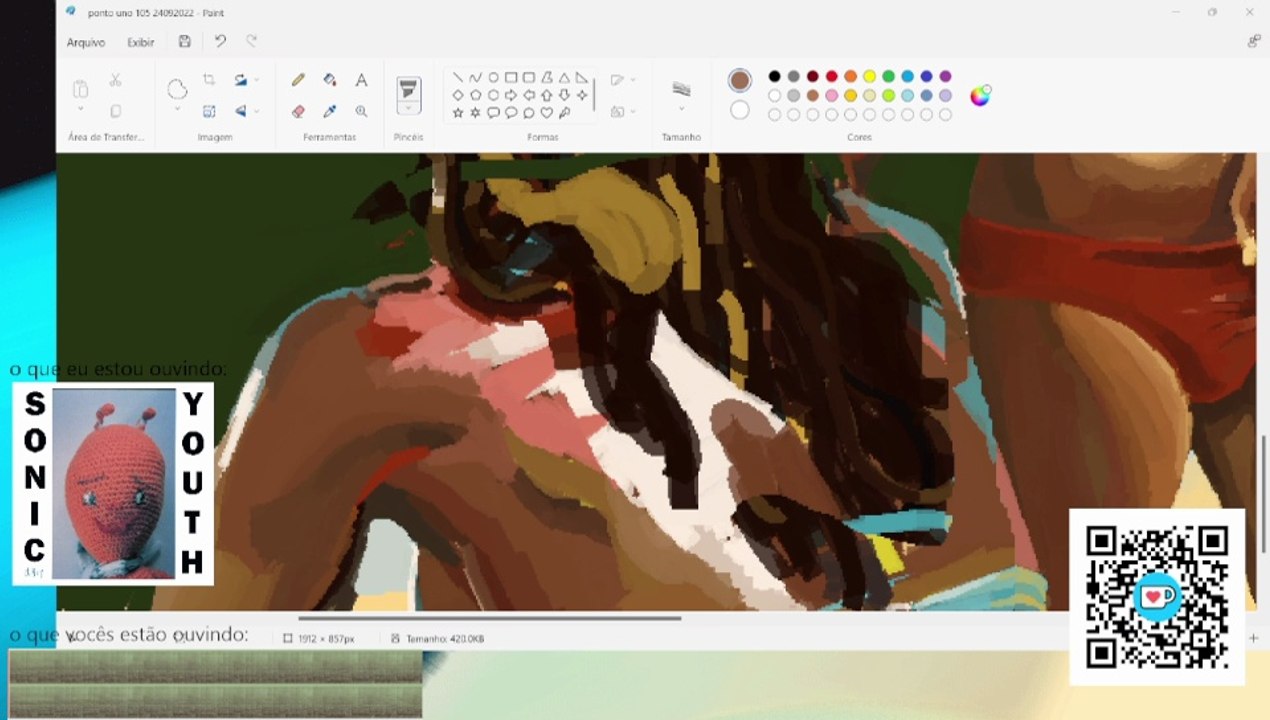Paste from clipboard with the Paste icon
1270x720 pixels.
[81, 89]
